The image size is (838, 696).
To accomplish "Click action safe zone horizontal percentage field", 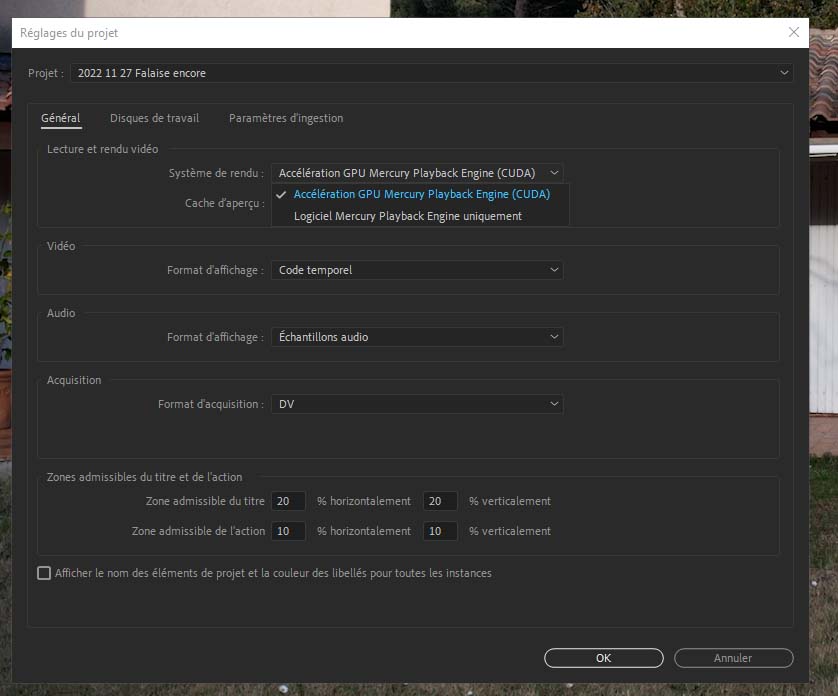I will pyautogui.click(x=288, y=531).
